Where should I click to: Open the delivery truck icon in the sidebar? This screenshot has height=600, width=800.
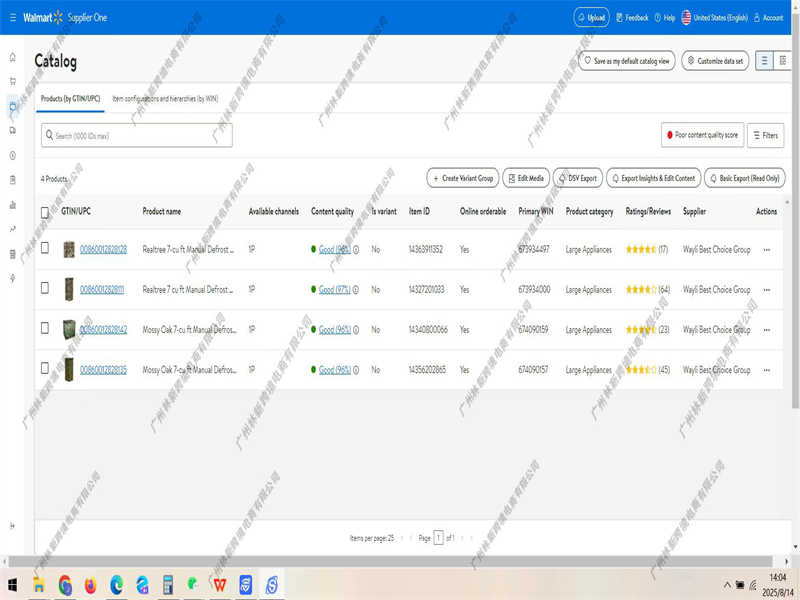pos(13,131)
